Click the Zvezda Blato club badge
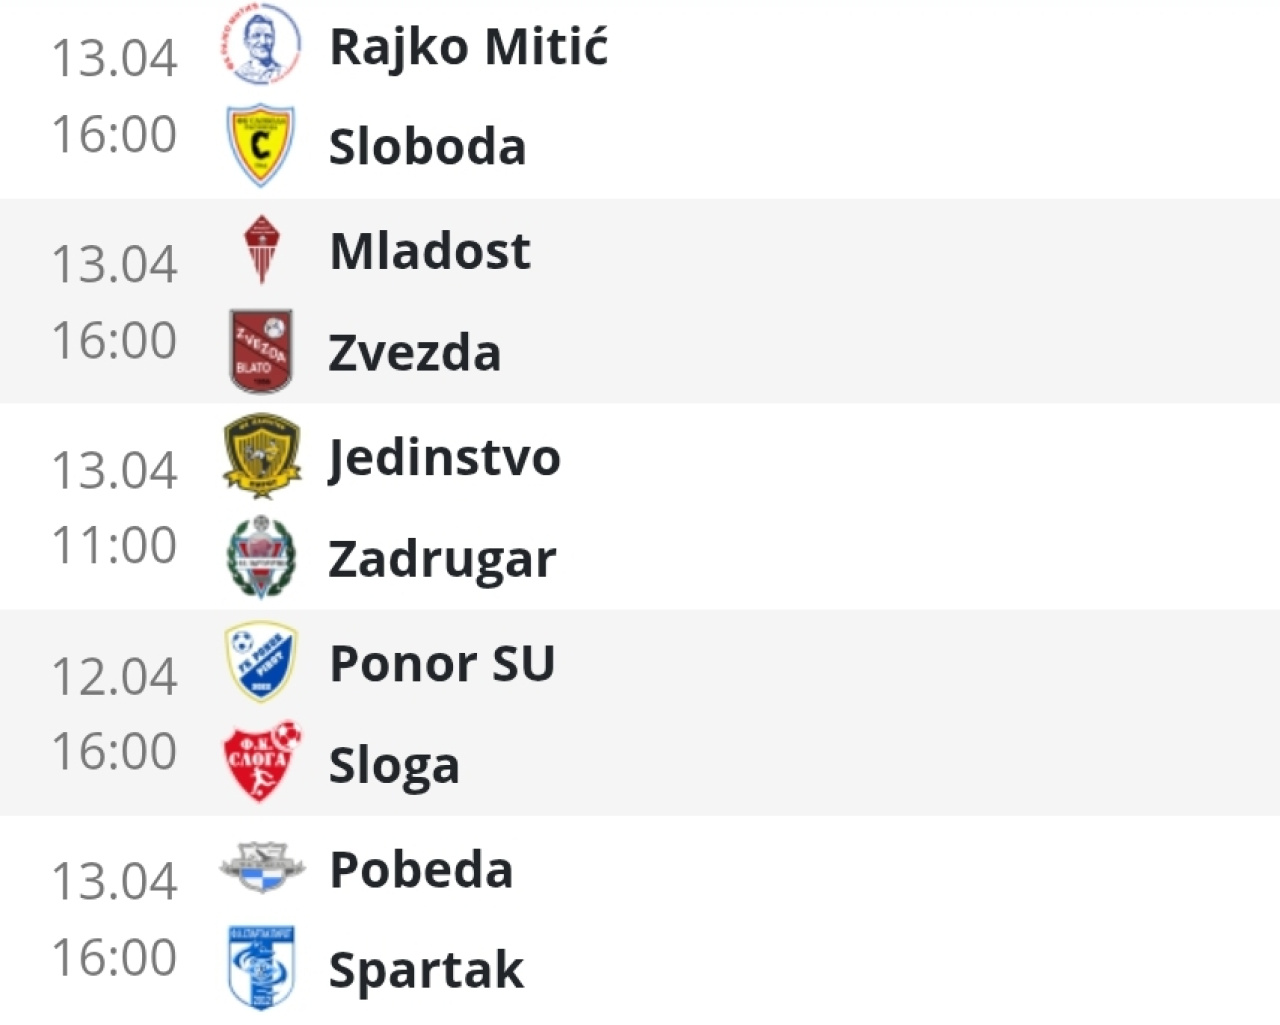The width and height of the screenshot is (1280, 1025). [x=261, y=351]
